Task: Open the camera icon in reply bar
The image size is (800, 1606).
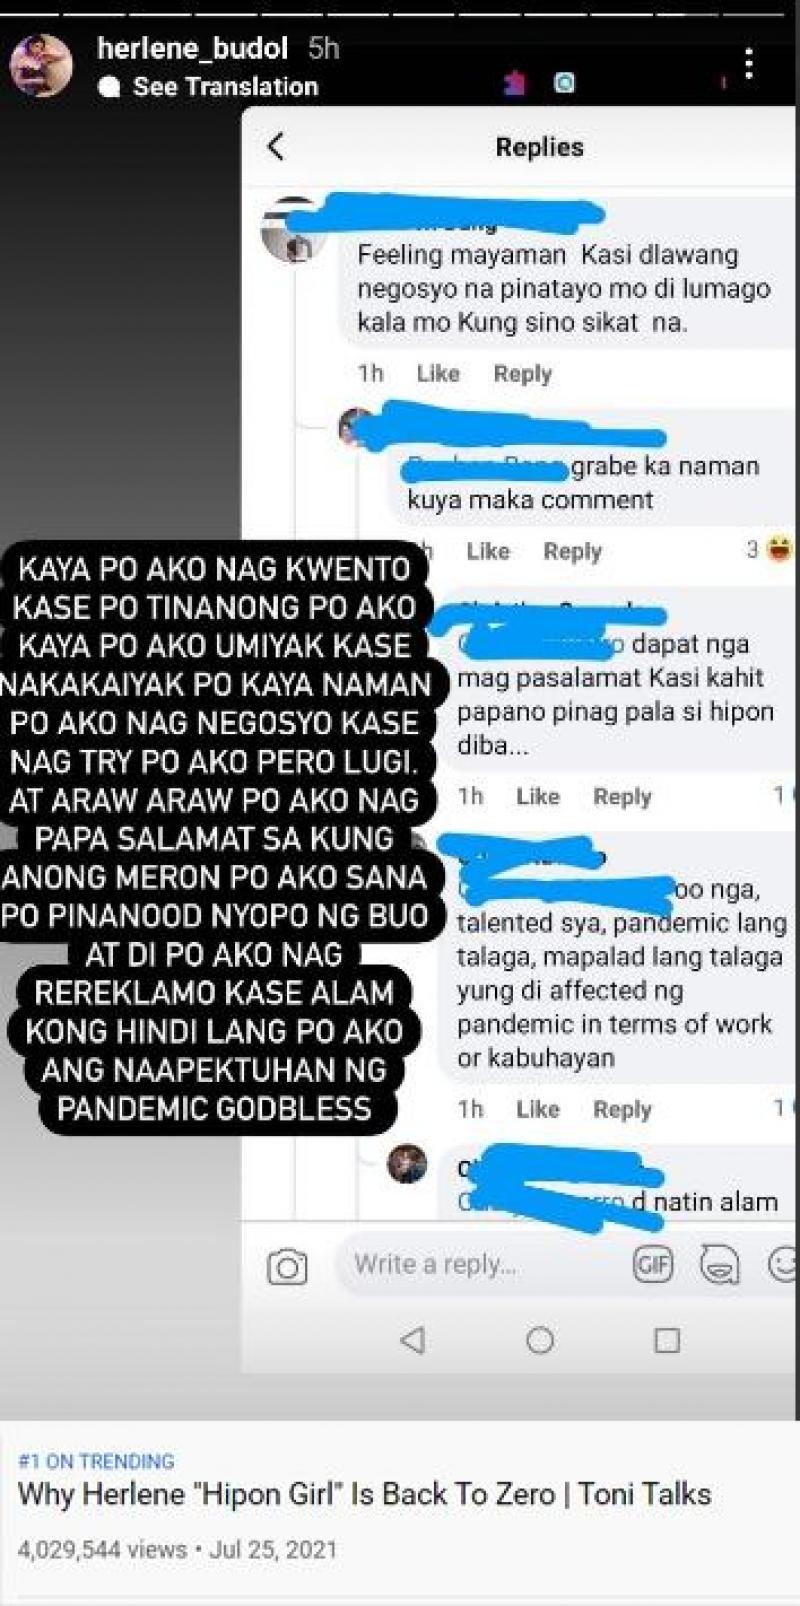Action: point(287,1267)
